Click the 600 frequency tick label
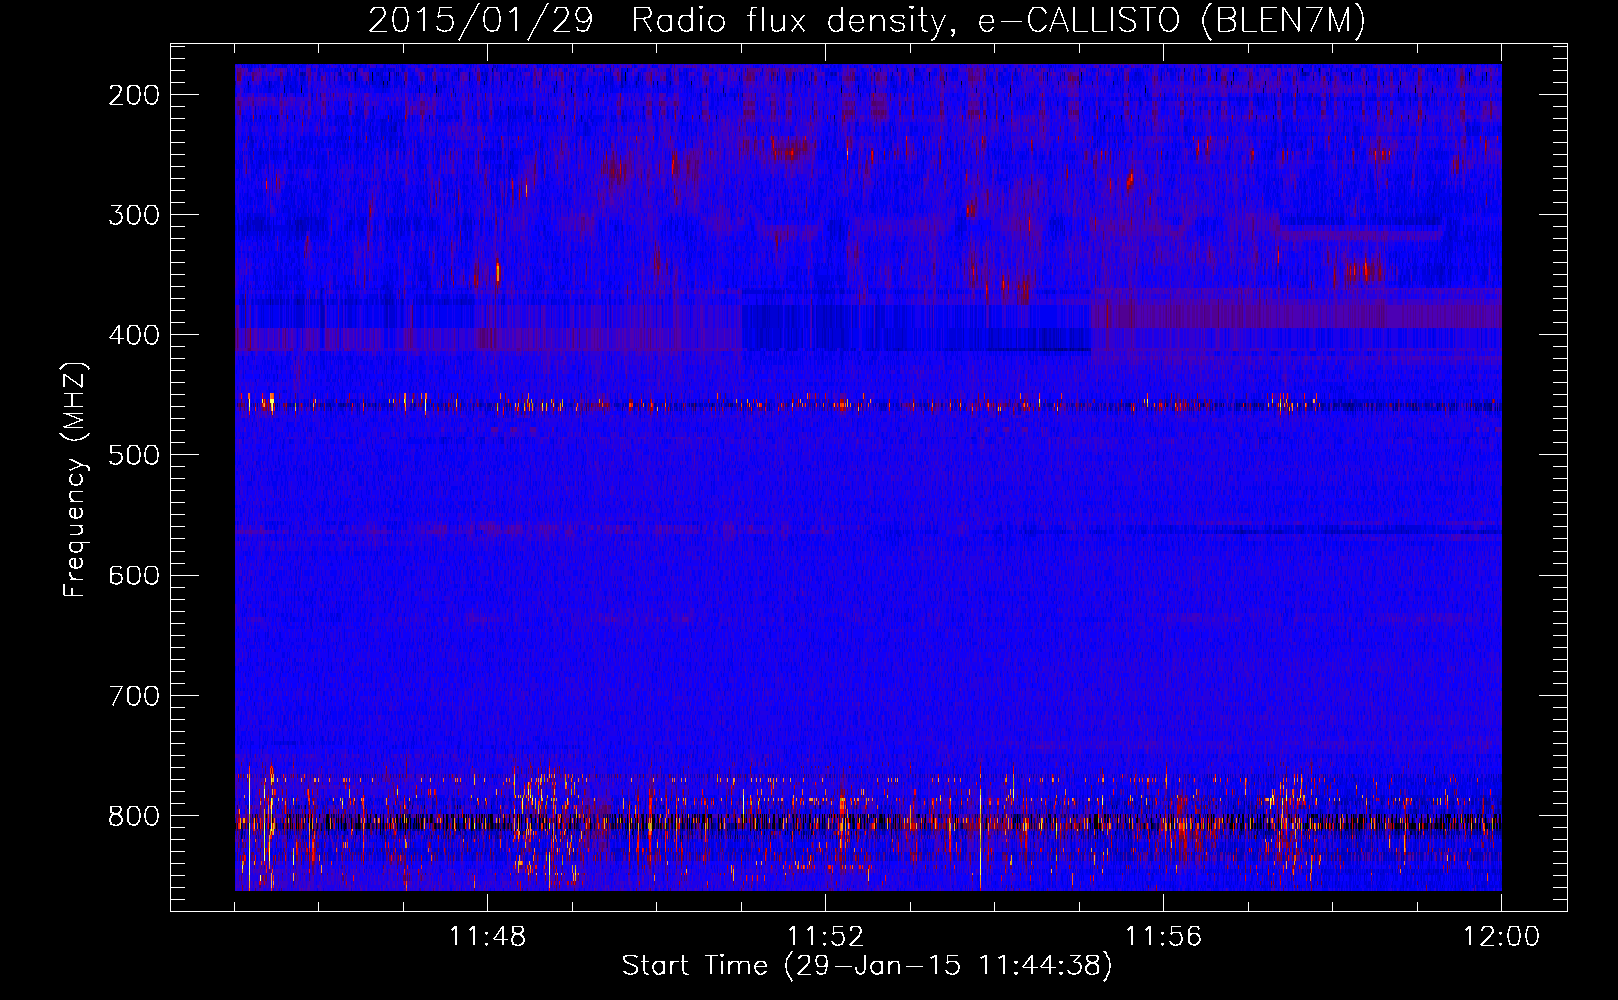Viewport: 1618px width, 1000px height. click(134, 575)
